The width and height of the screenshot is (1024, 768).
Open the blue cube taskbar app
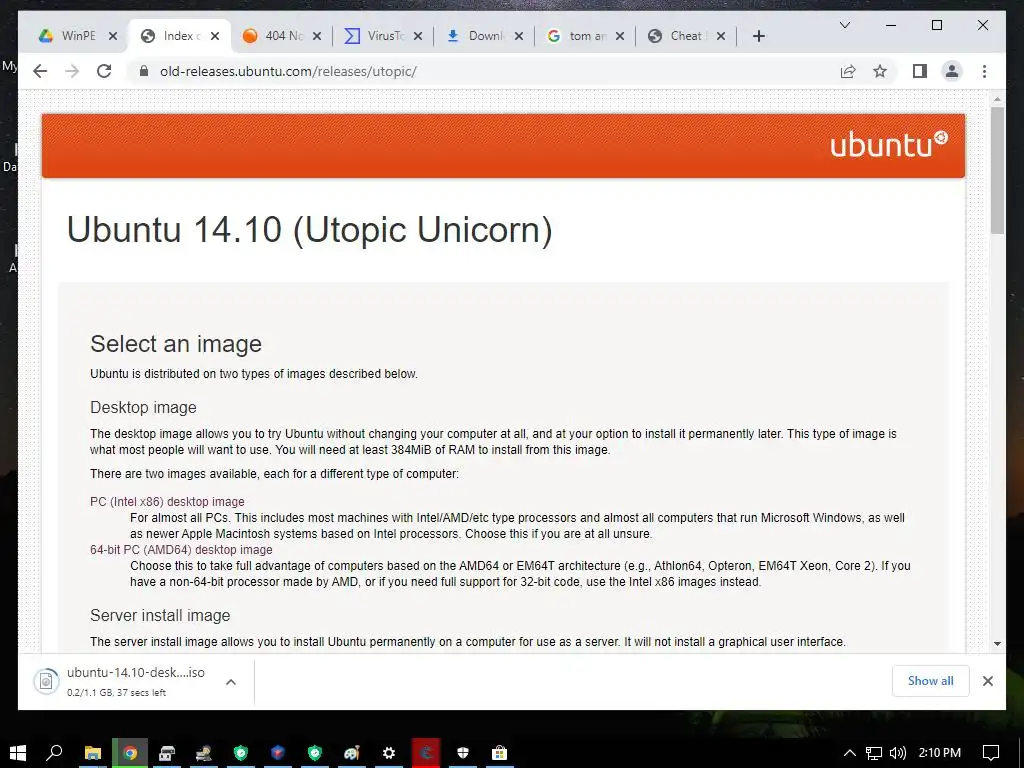click(x=278, y=753)
